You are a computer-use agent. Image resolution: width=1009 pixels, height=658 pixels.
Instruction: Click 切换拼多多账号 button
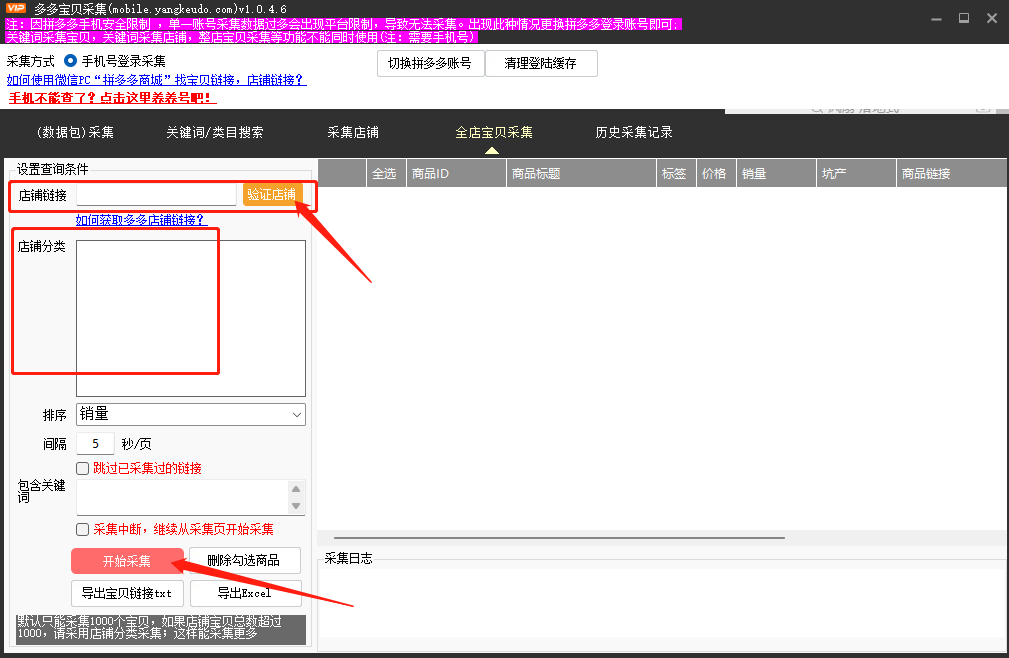430,63
